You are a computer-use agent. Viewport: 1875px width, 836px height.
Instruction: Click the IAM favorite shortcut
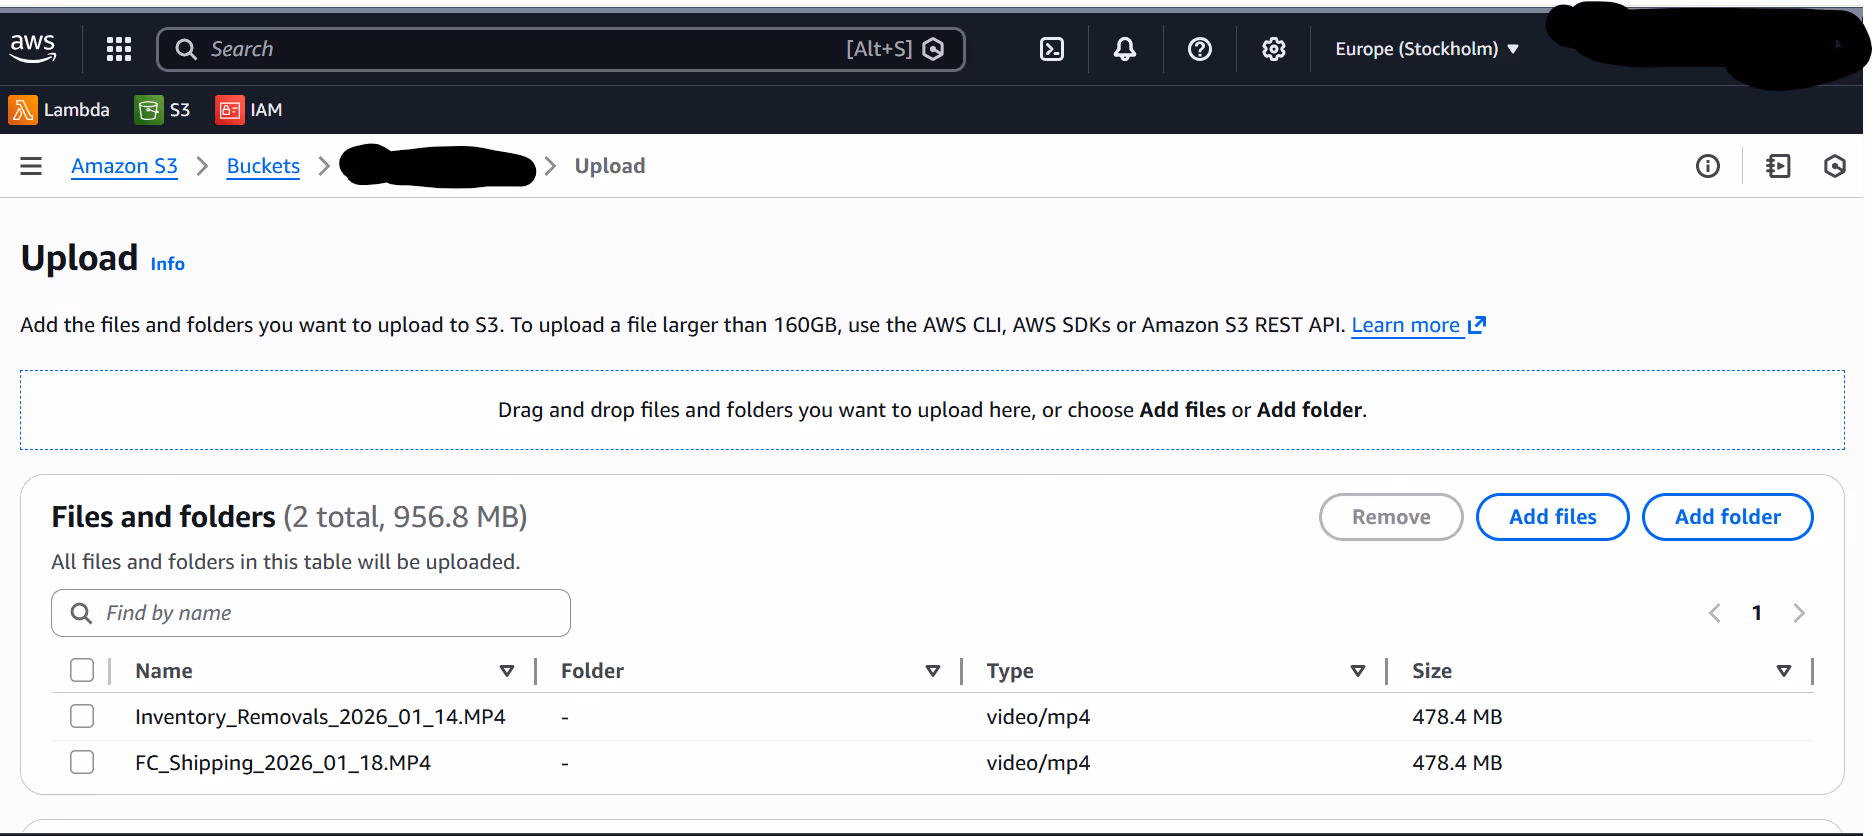[x=249, y=110]
